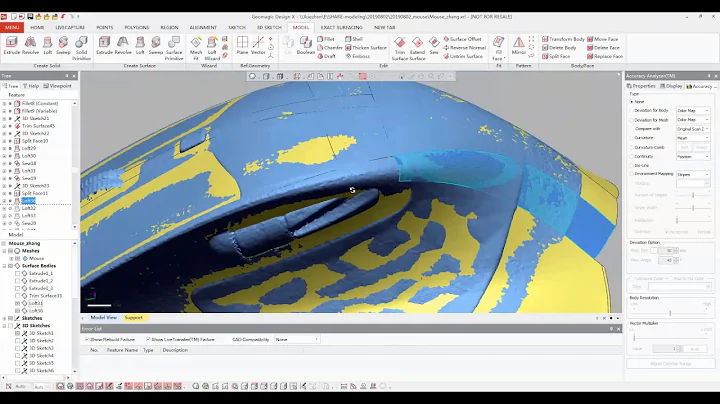This screenshot has height=404, width=720.
Task: Open the Boolean tool
Action: 306,46
